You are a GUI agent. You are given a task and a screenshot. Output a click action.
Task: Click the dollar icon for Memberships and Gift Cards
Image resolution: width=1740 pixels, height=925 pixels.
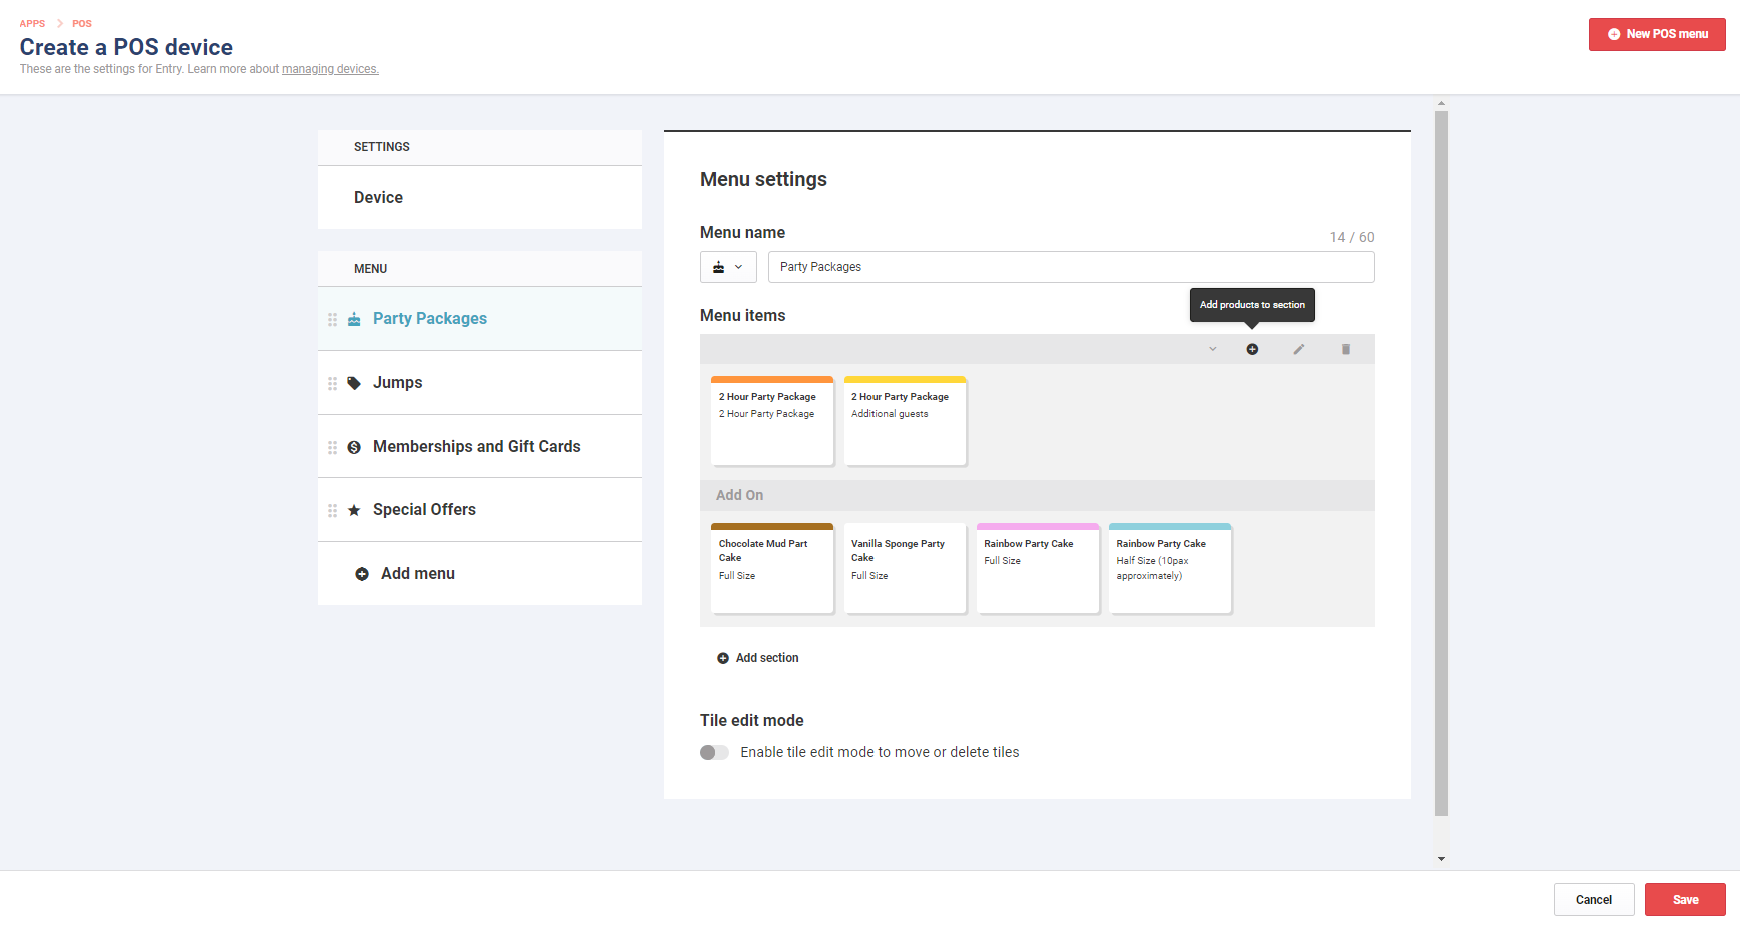click(x=354, y=447)
